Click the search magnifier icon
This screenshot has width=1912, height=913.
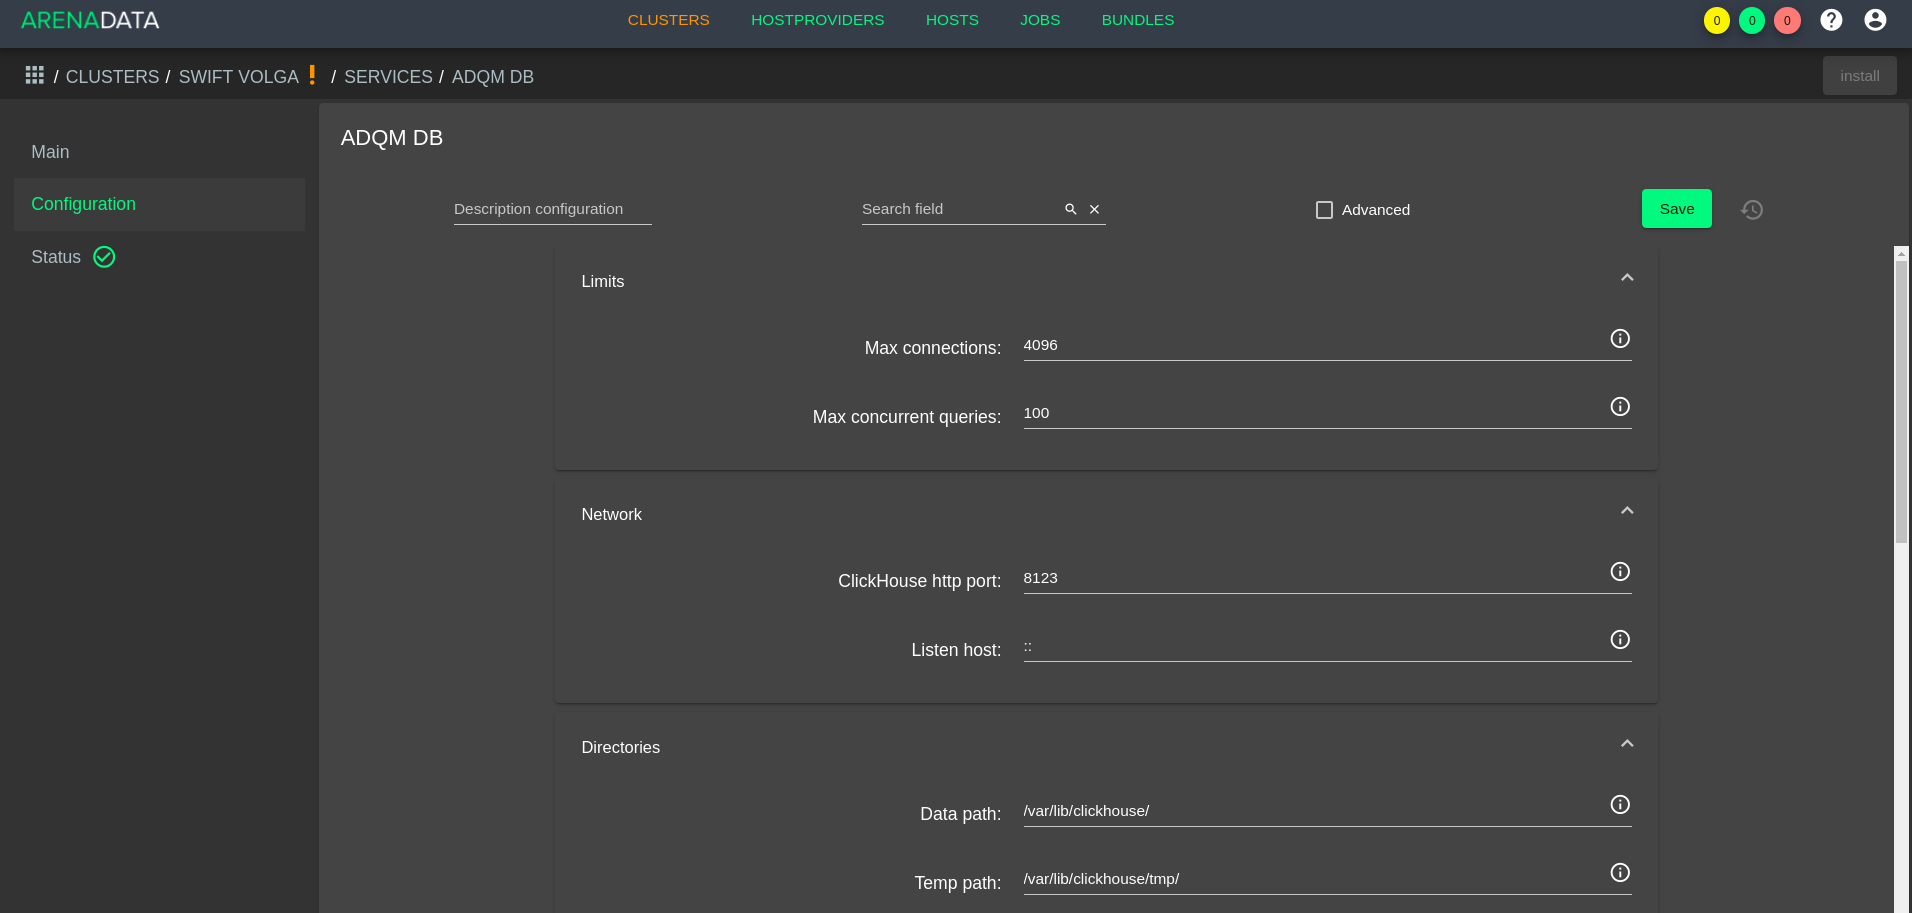[1071, 209]
